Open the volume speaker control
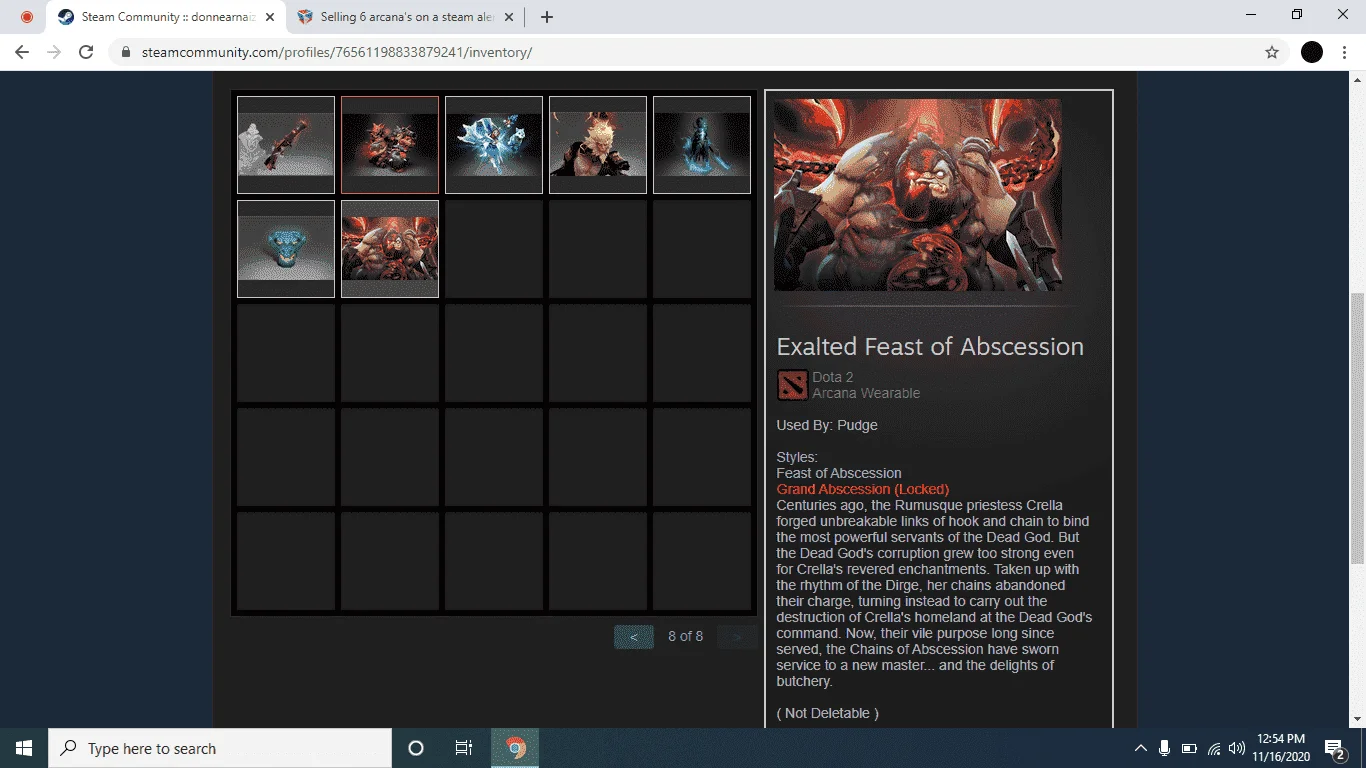Screen dimensions: 1366x768 tap(1237, 748)
